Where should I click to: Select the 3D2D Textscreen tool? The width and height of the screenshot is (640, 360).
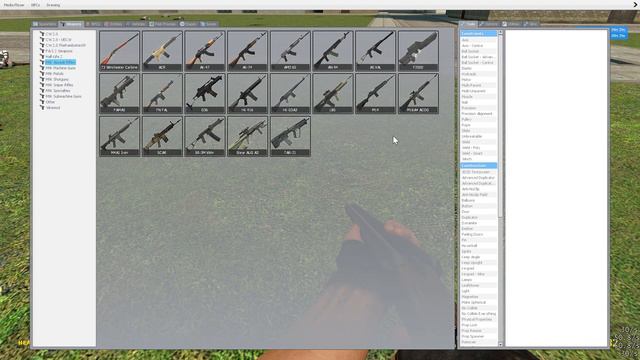pyautogui.click(x=479, y=172)
